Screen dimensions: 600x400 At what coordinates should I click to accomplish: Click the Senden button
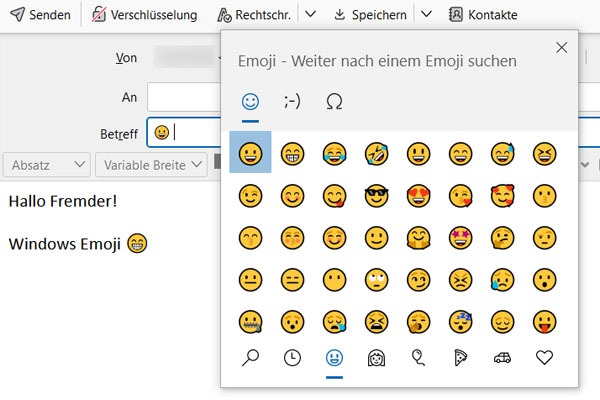pyautogui.click(x=40, y=15)
